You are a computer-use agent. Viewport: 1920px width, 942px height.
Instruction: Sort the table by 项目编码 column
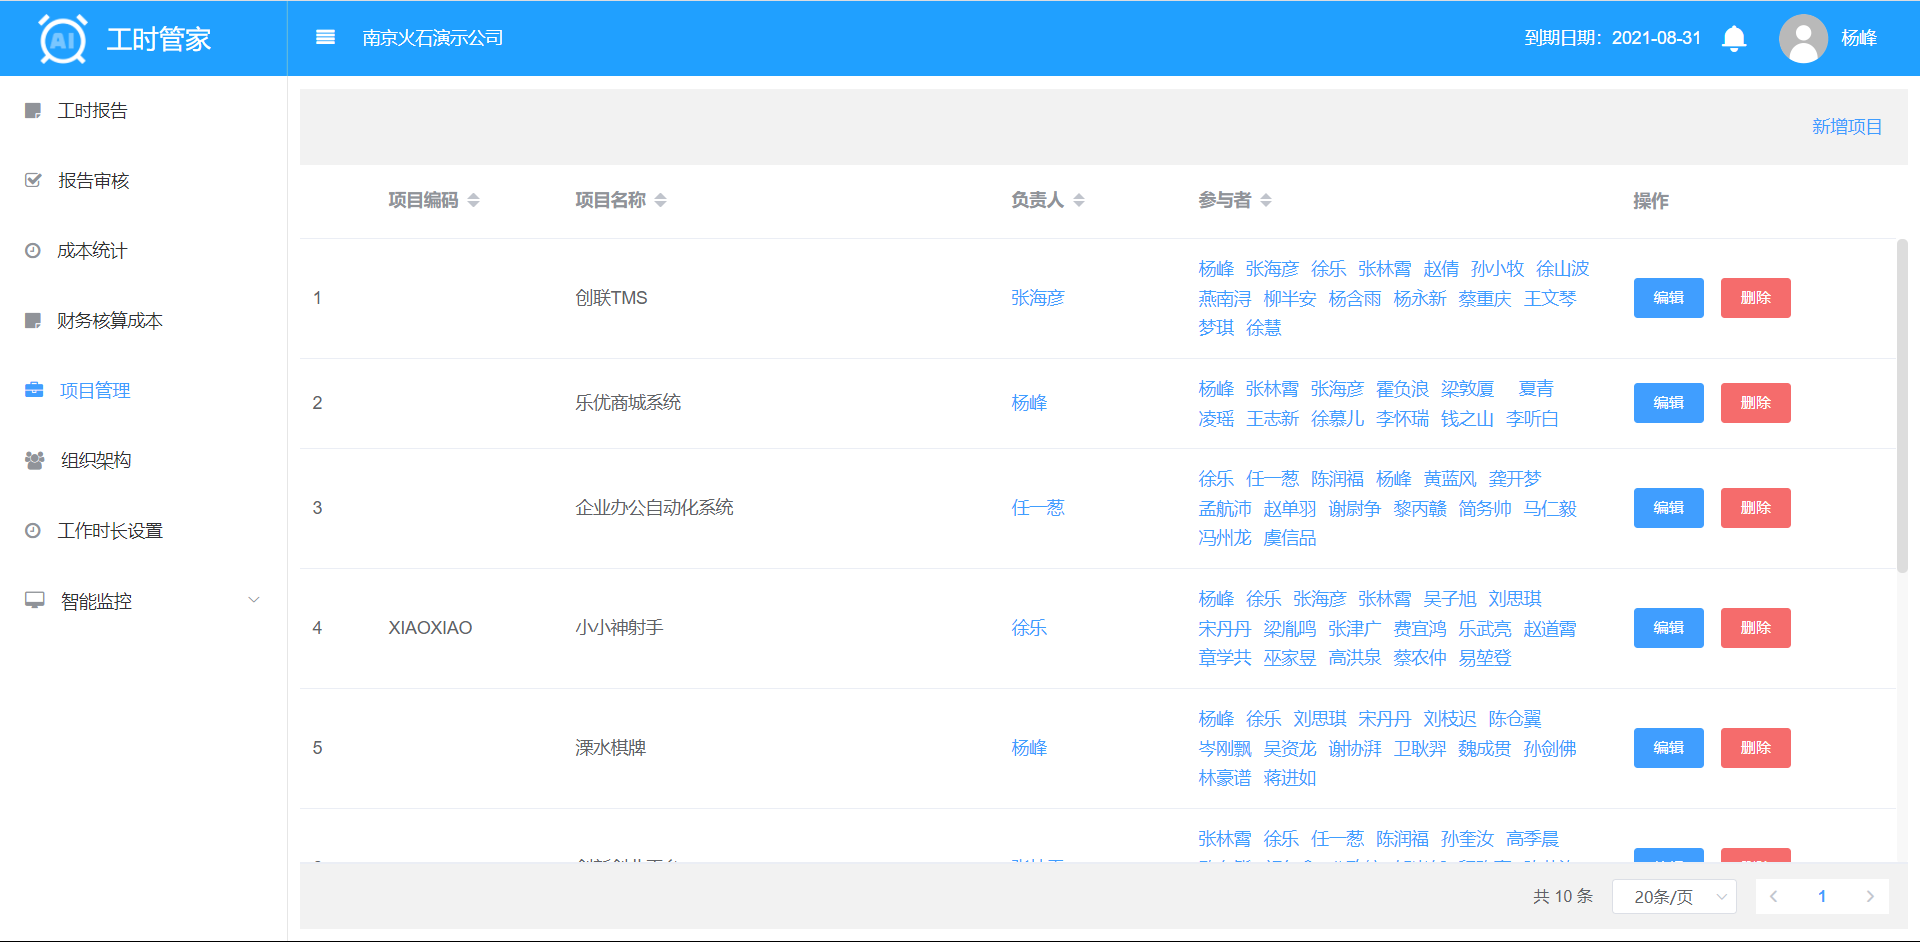point(473,200)
